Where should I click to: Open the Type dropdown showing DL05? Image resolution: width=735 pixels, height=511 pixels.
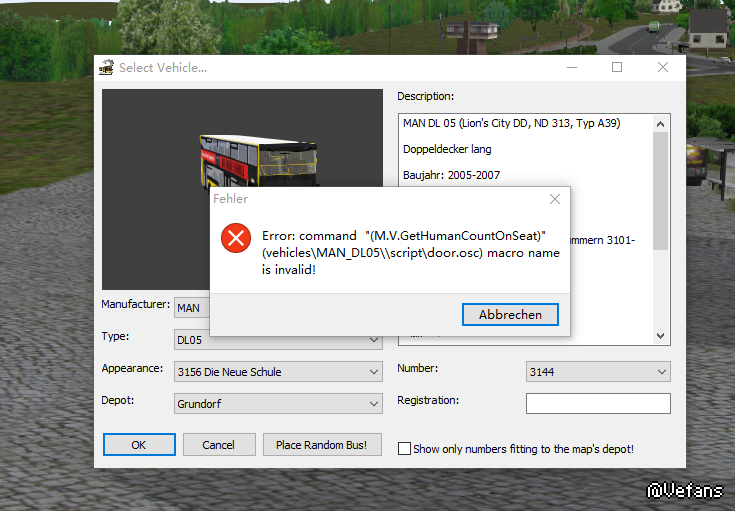(x=278, y=340)
